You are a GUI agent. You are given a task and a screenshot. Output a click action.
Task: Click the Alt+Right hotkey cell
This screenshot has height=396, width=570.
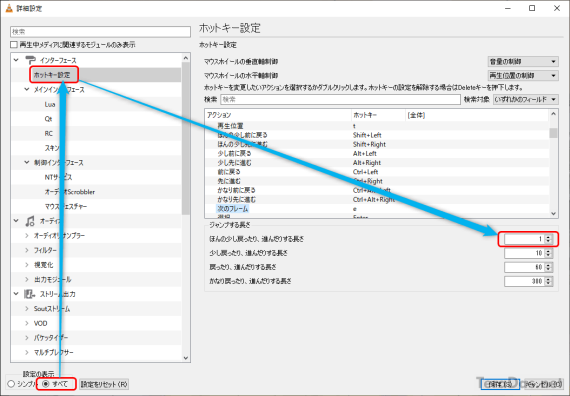[367, 163]
